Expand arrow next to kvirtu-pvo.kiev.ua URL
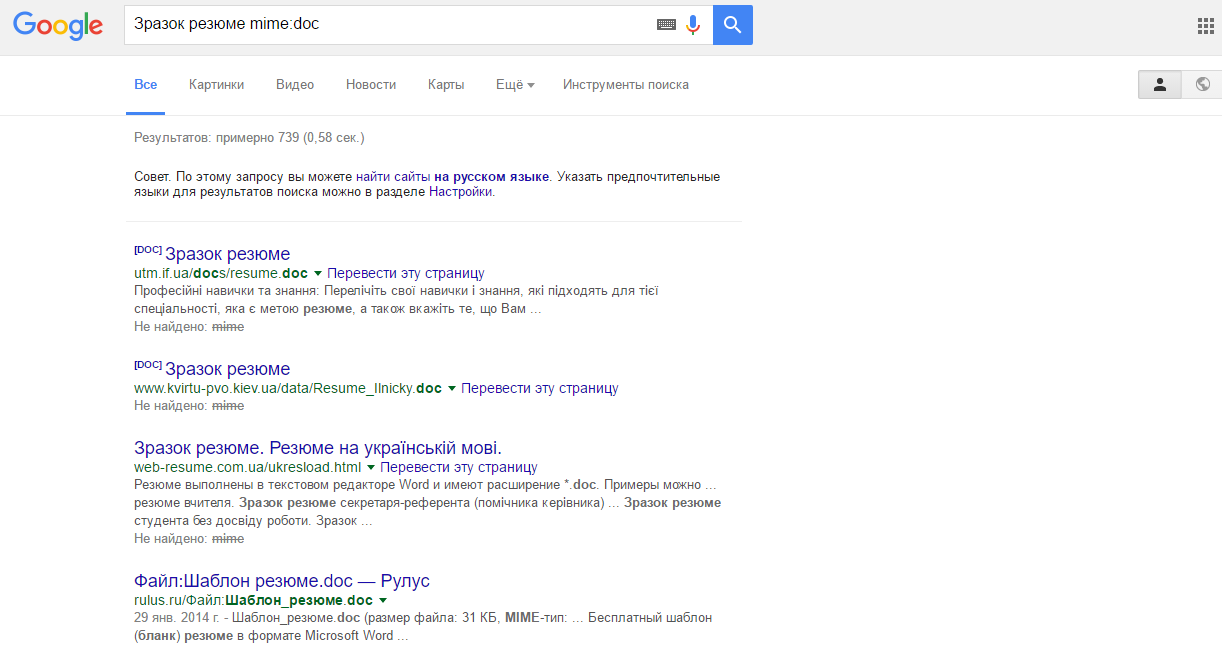The image size is (1222, 661). (x=452, y=388)
